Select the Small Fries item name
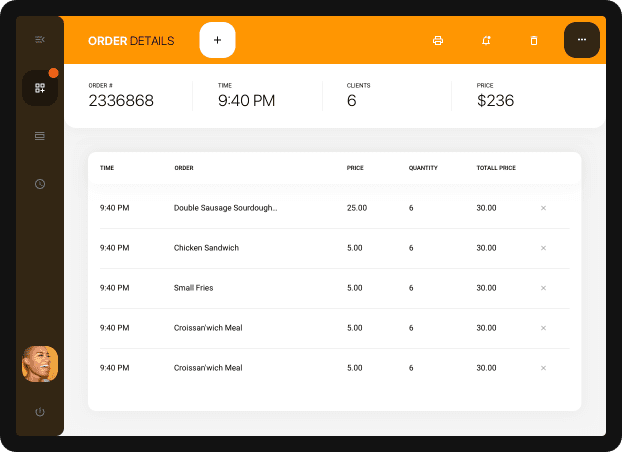 193,288
